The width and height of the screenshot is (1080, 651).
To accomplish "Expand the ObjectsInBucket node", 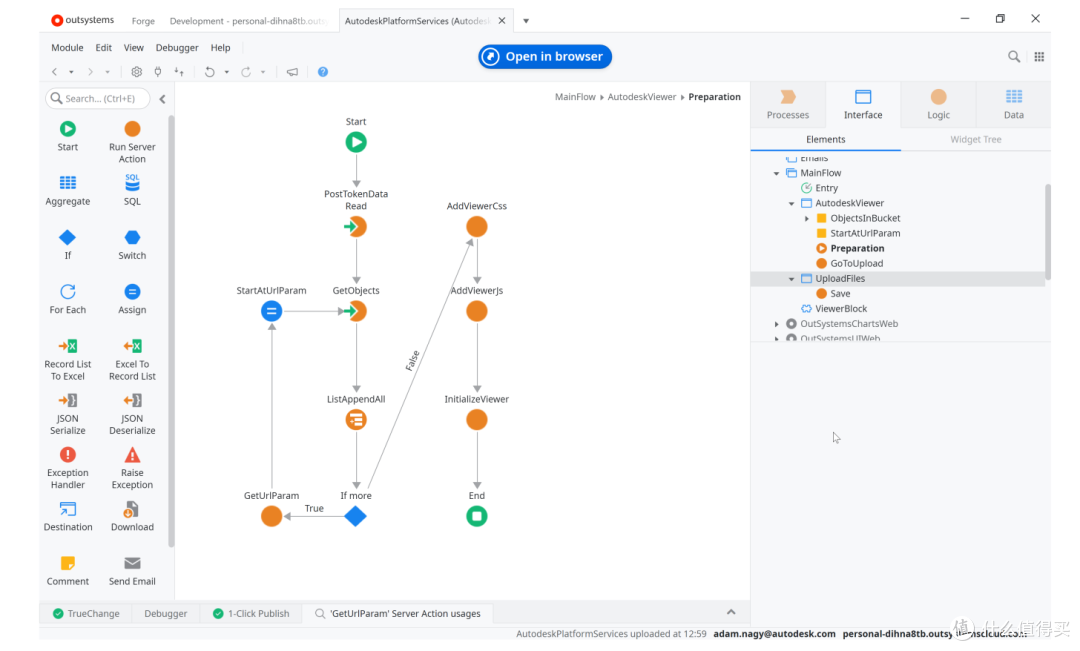I will click(807, 218).
